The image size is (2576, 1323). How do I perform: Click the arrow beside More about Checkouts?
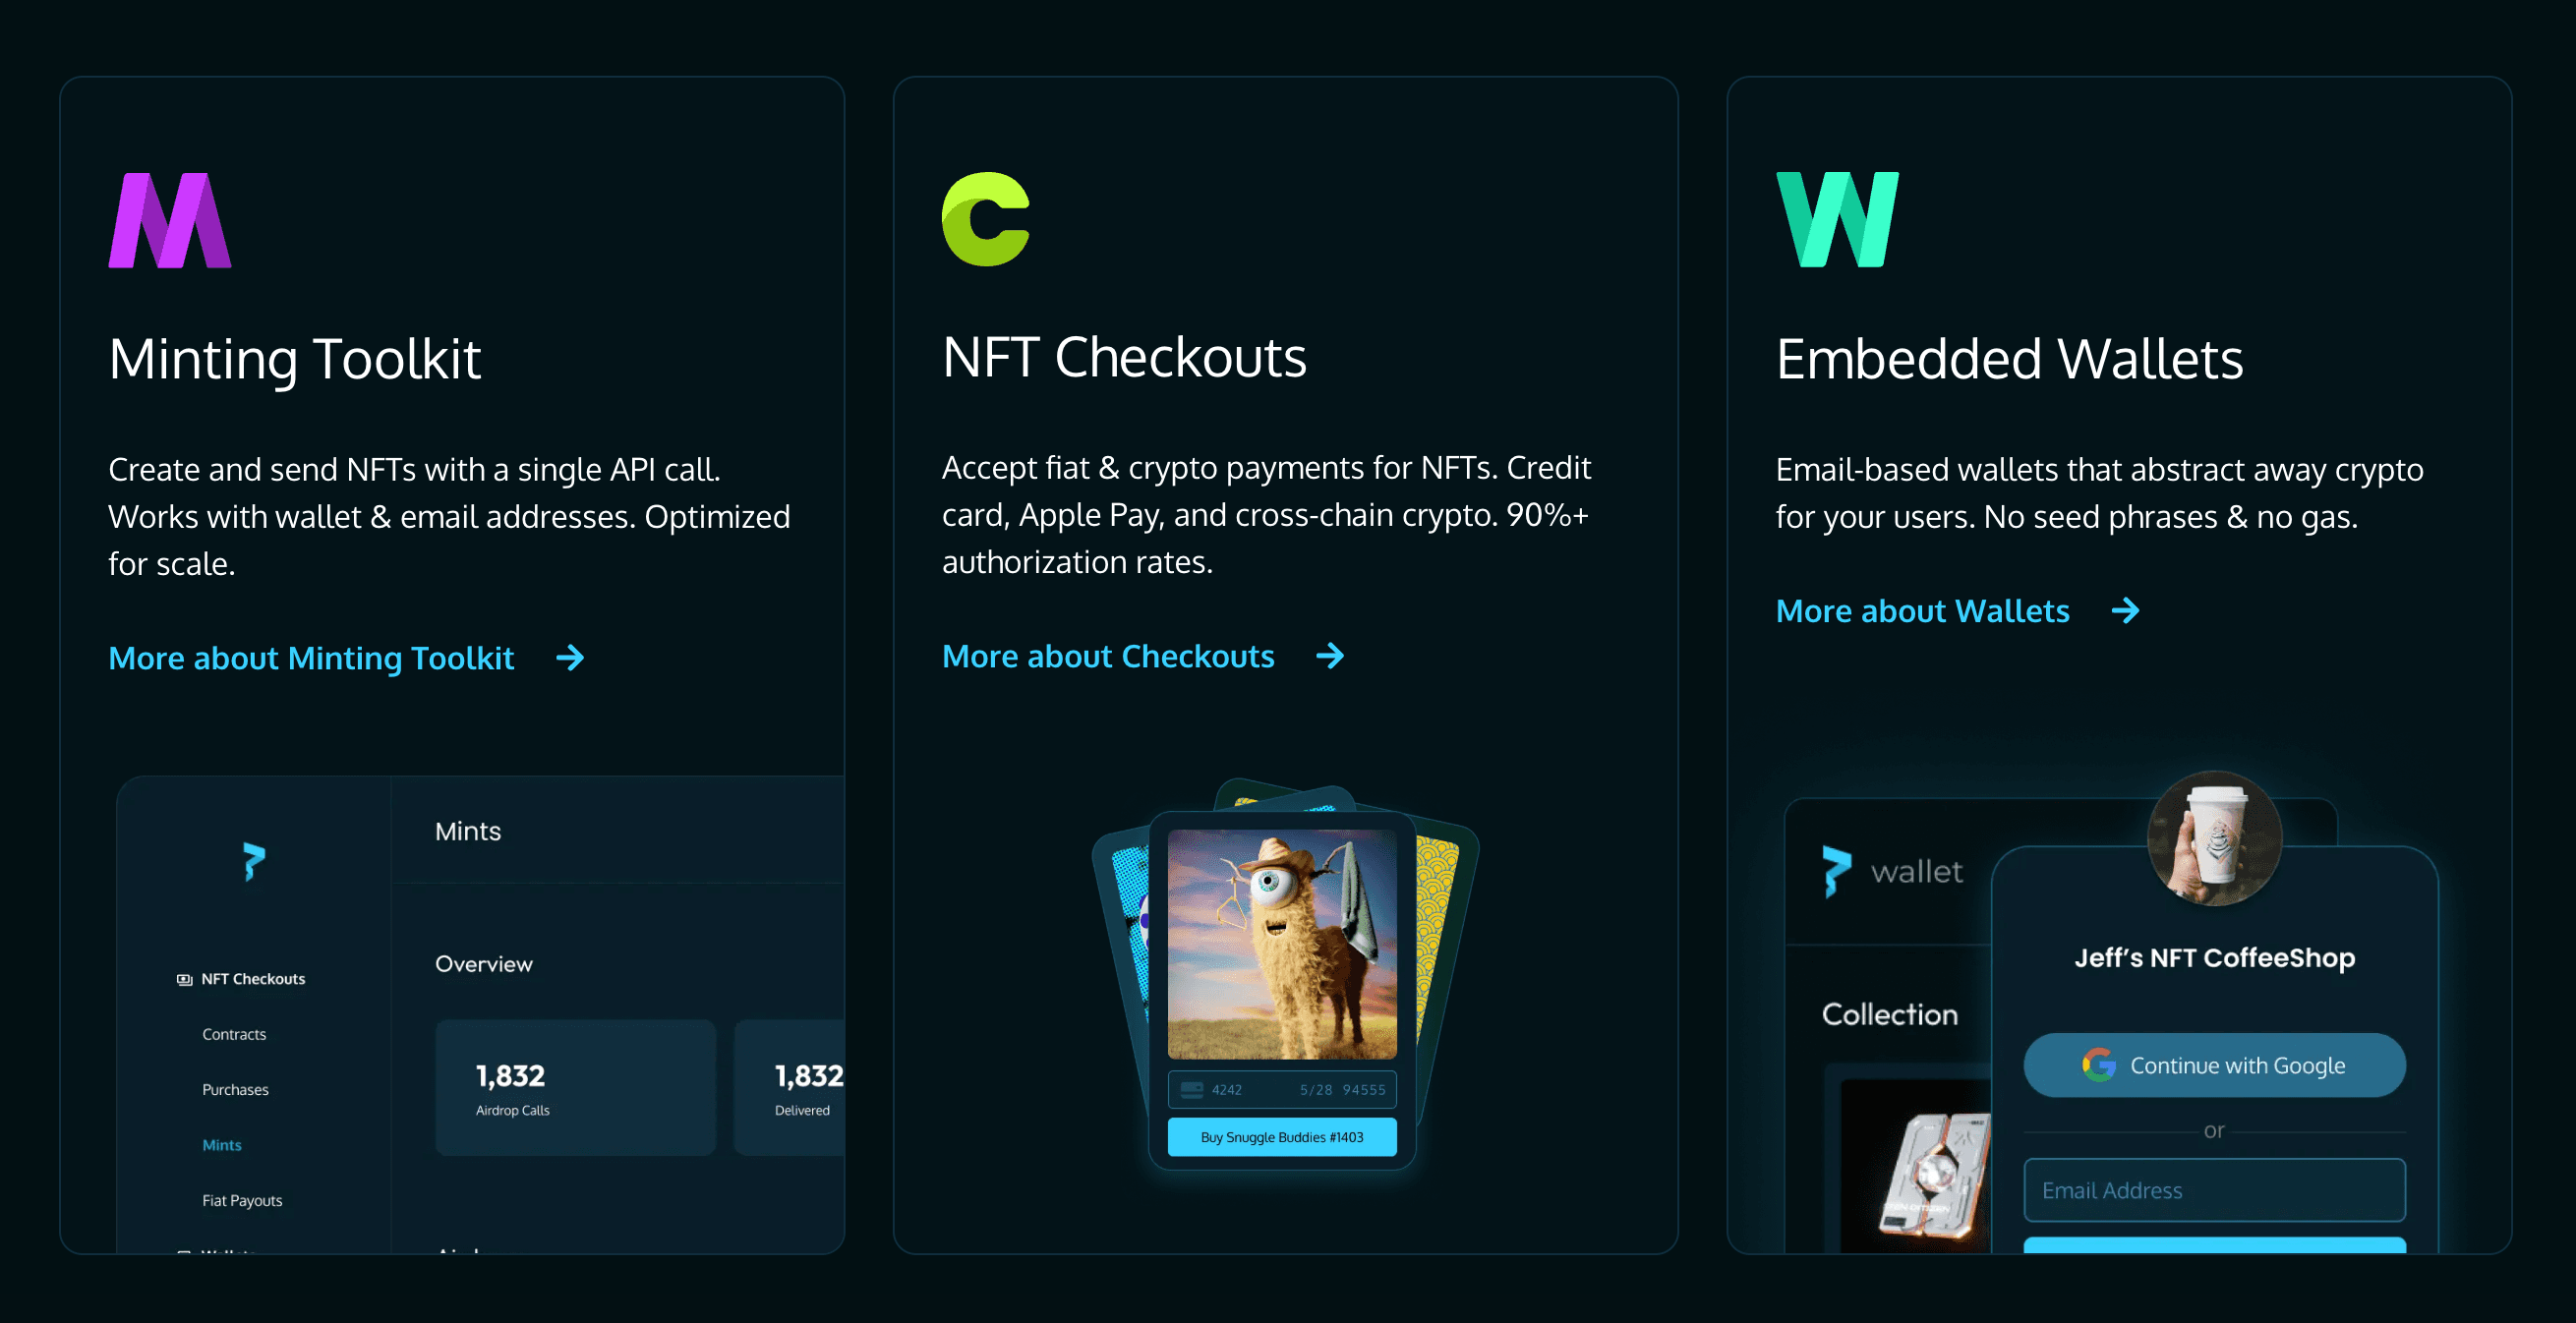1330,656
